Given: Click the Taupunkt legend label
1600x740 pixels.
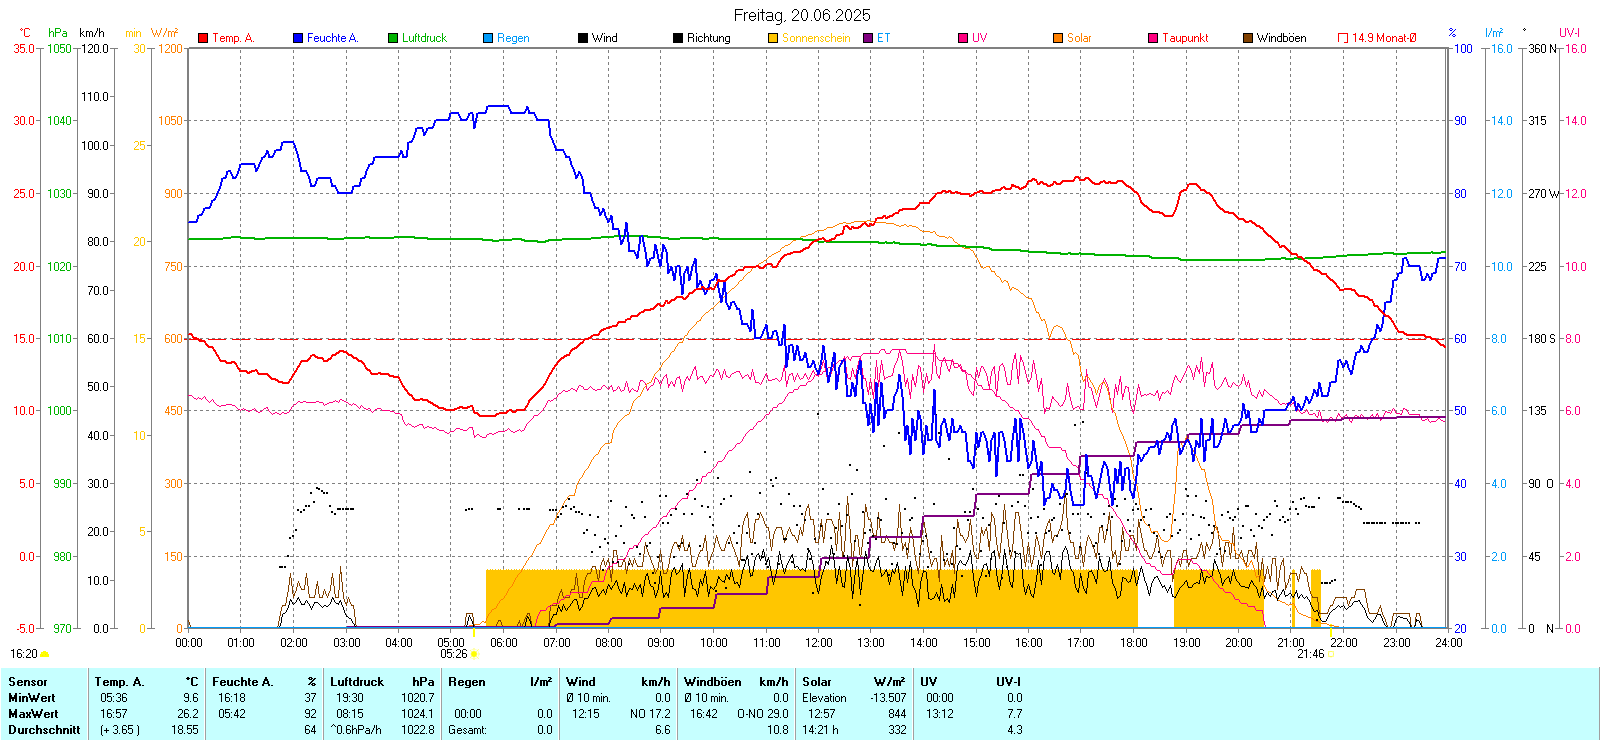Looking at the screenshot, I should coord(1185,38).
